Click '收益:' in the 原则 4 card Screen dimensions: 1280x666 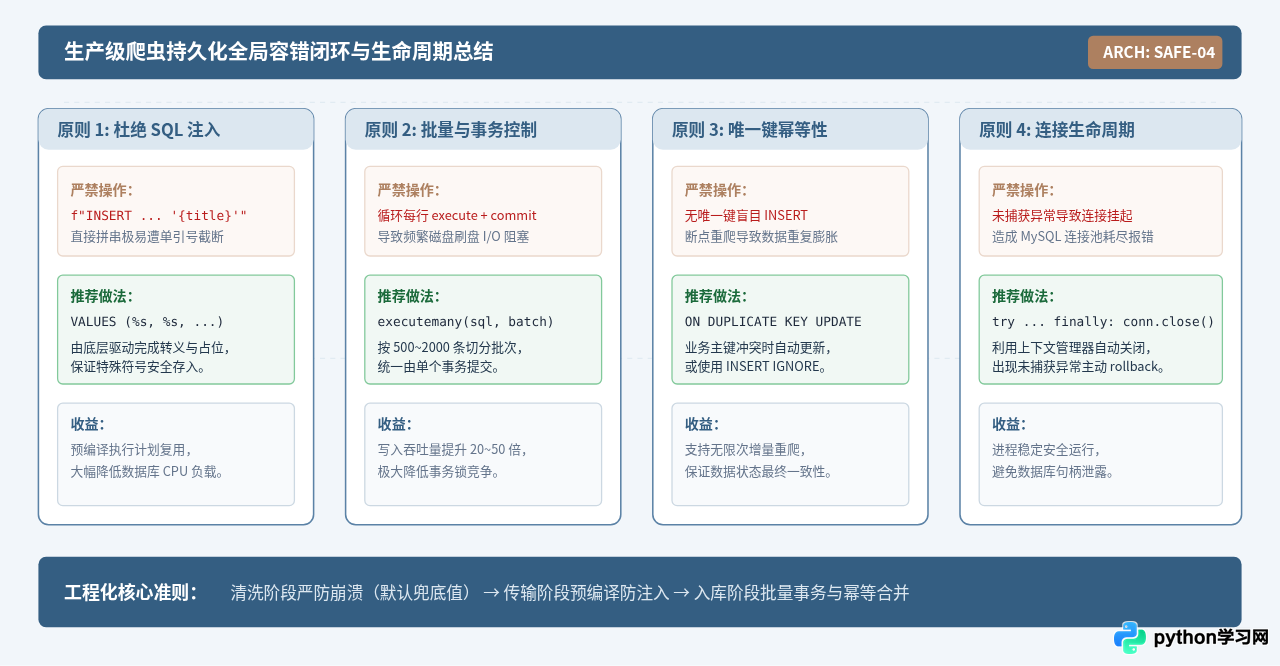[1009, 424]
